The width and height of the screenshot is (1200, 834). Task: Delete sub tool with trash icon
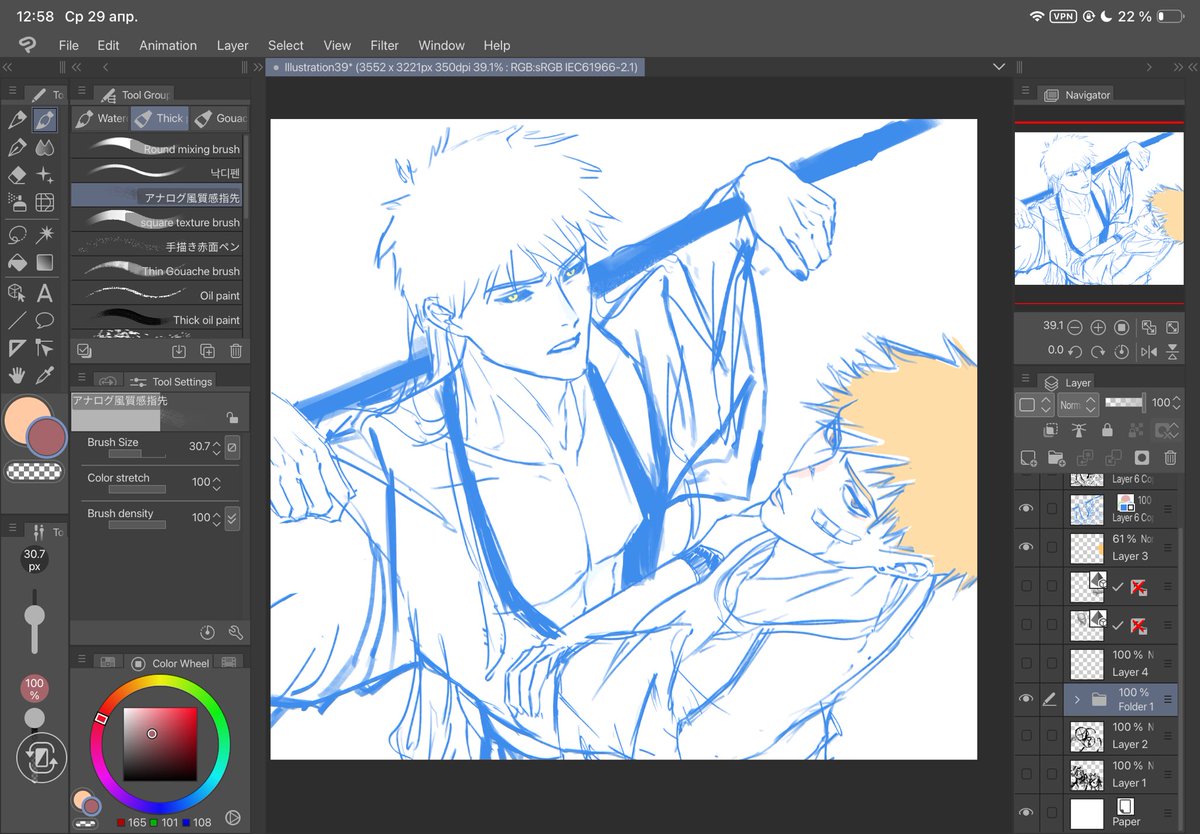[236, 351]
